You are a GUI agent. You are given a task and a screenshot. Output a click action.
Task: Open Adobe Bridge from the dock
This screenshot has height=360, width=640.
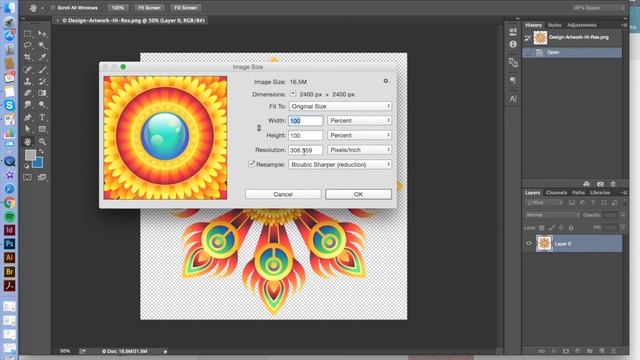coord(9,272)
